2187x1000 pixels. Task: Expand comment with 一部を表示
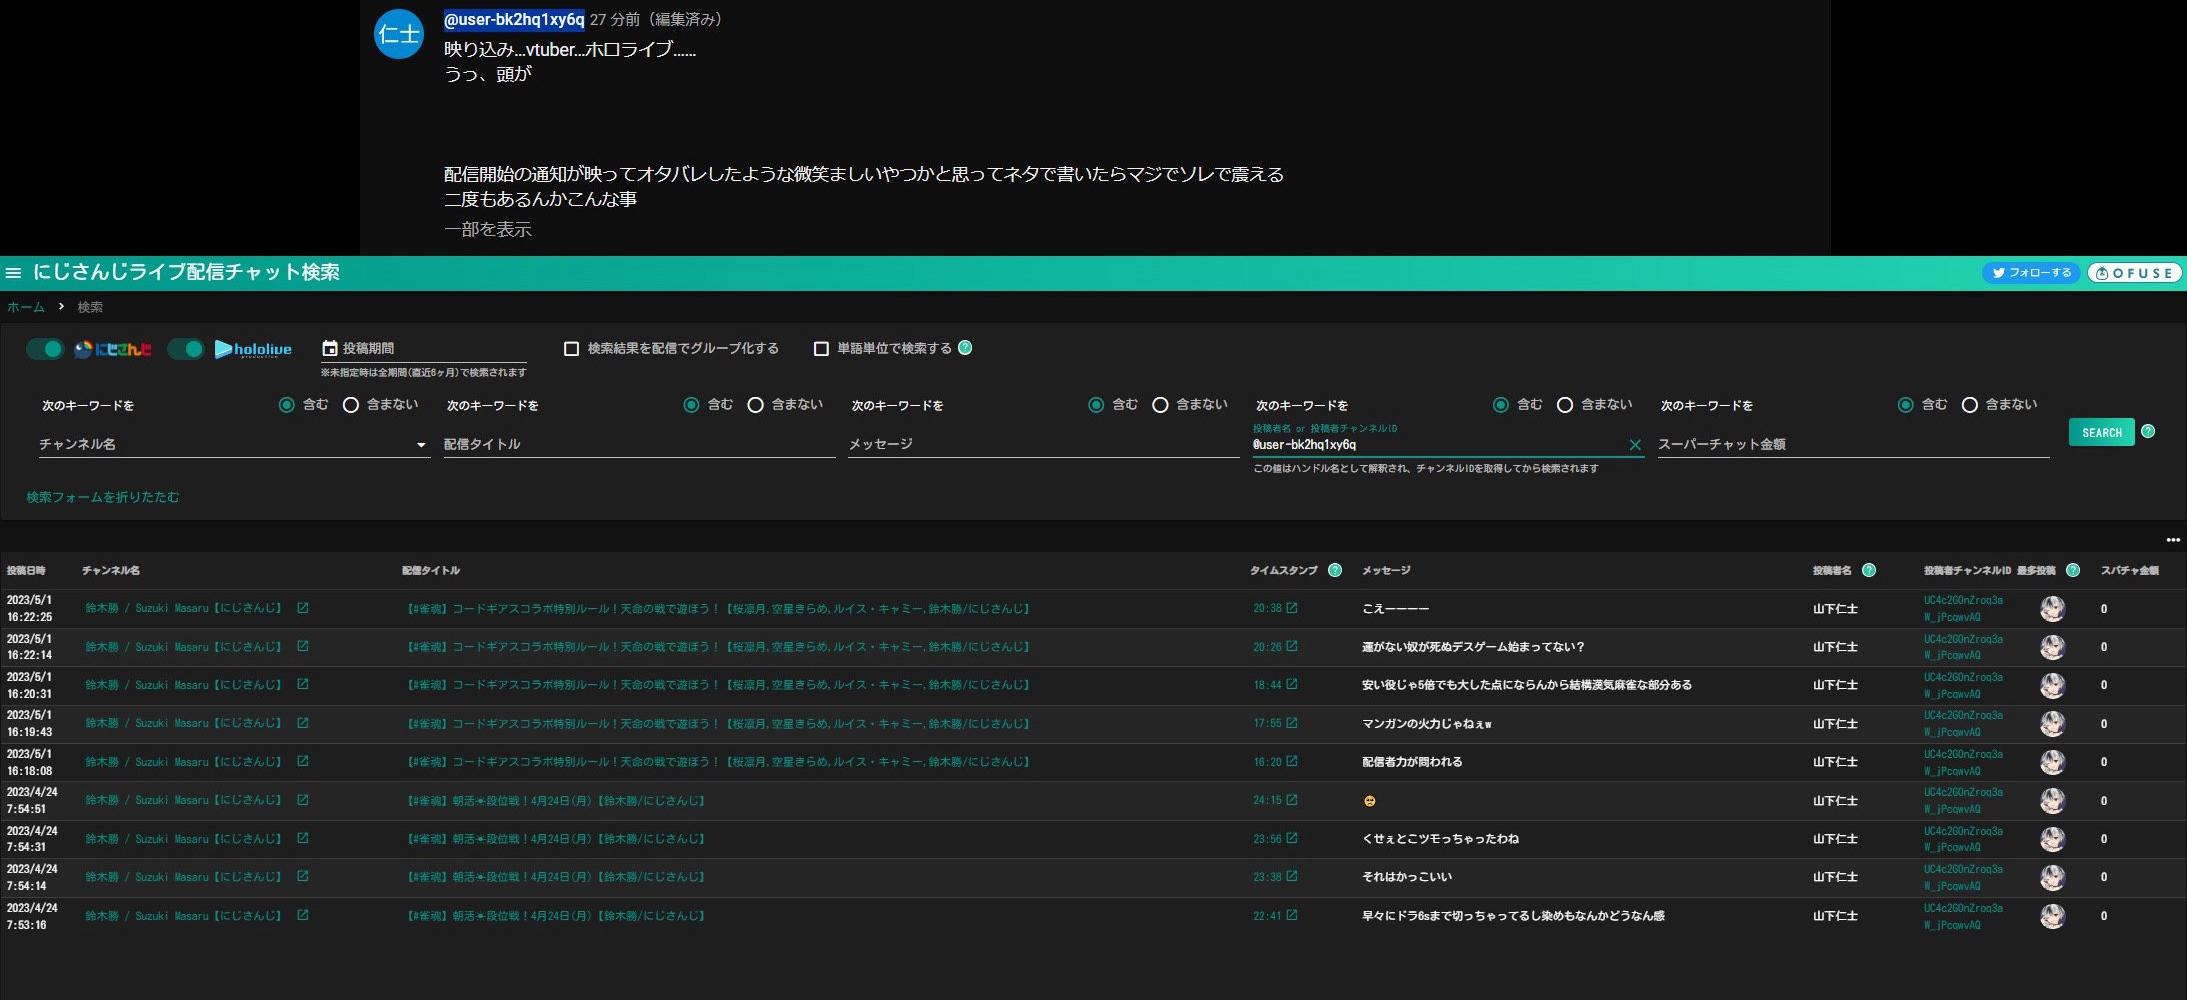coord(487,229)
